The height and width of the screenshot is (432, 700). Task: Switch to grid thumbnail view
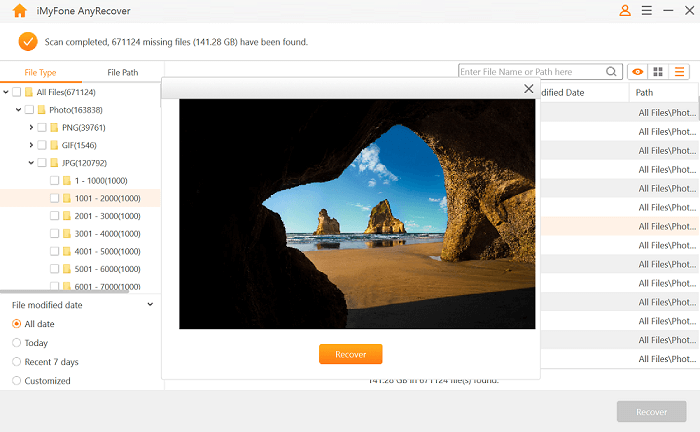pyautogui.click(x=658, y=72)
